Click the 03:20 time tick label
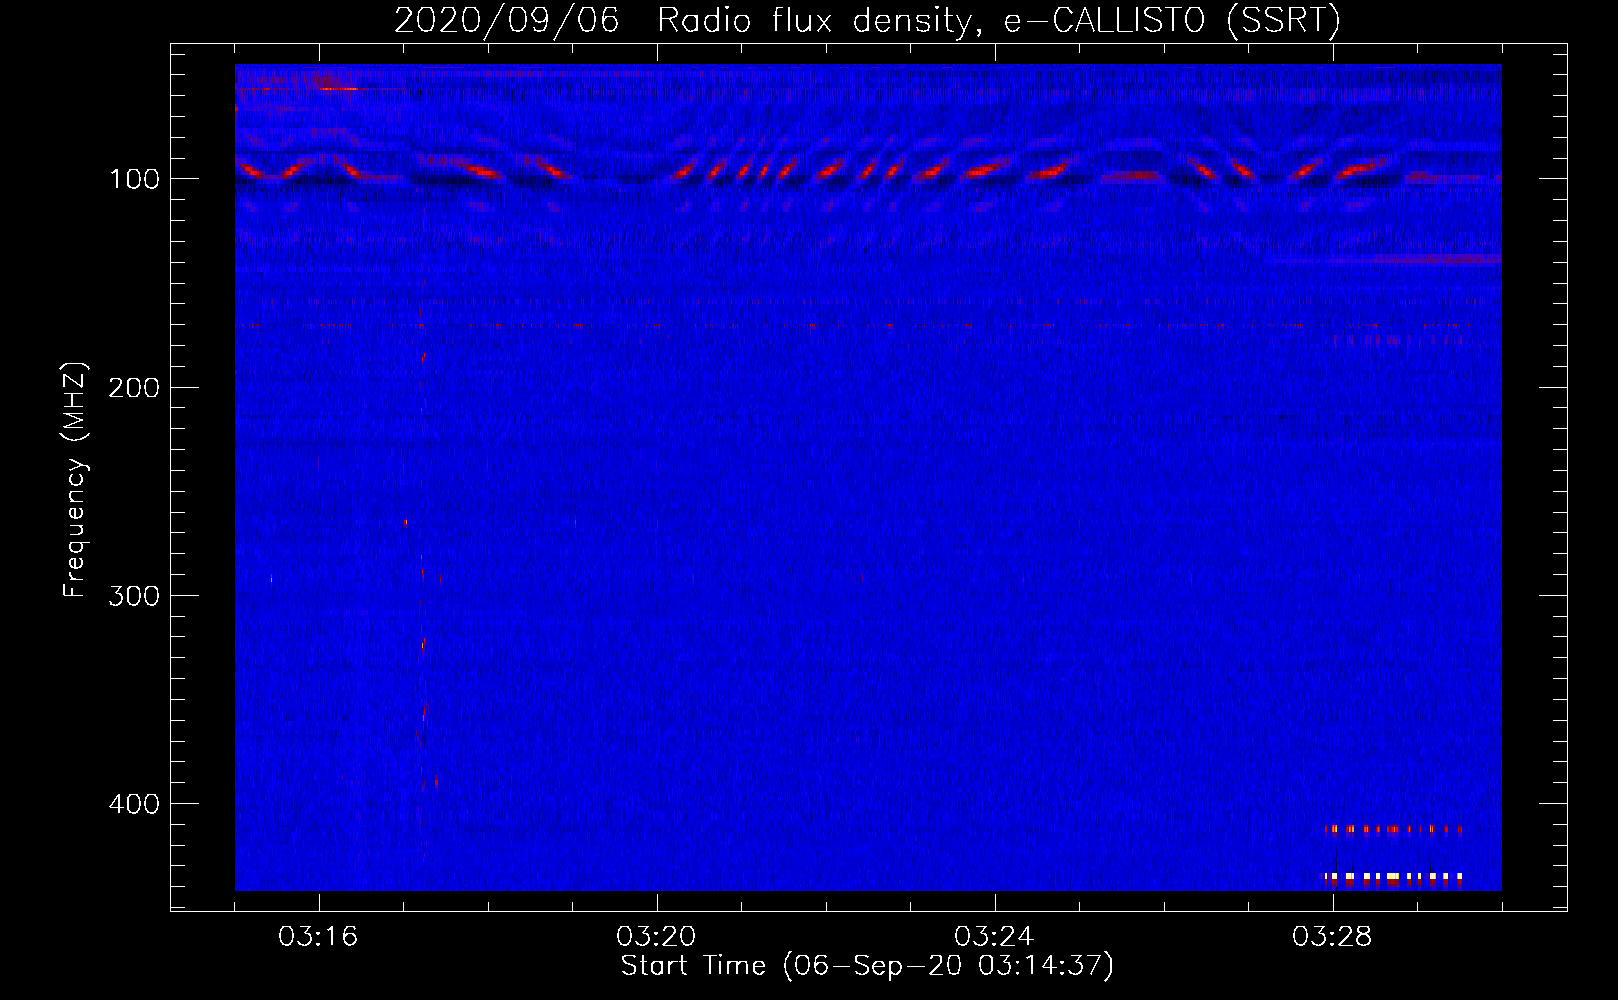Image resolution: width=1618 pixels, height=1000 pixels. 656,937
